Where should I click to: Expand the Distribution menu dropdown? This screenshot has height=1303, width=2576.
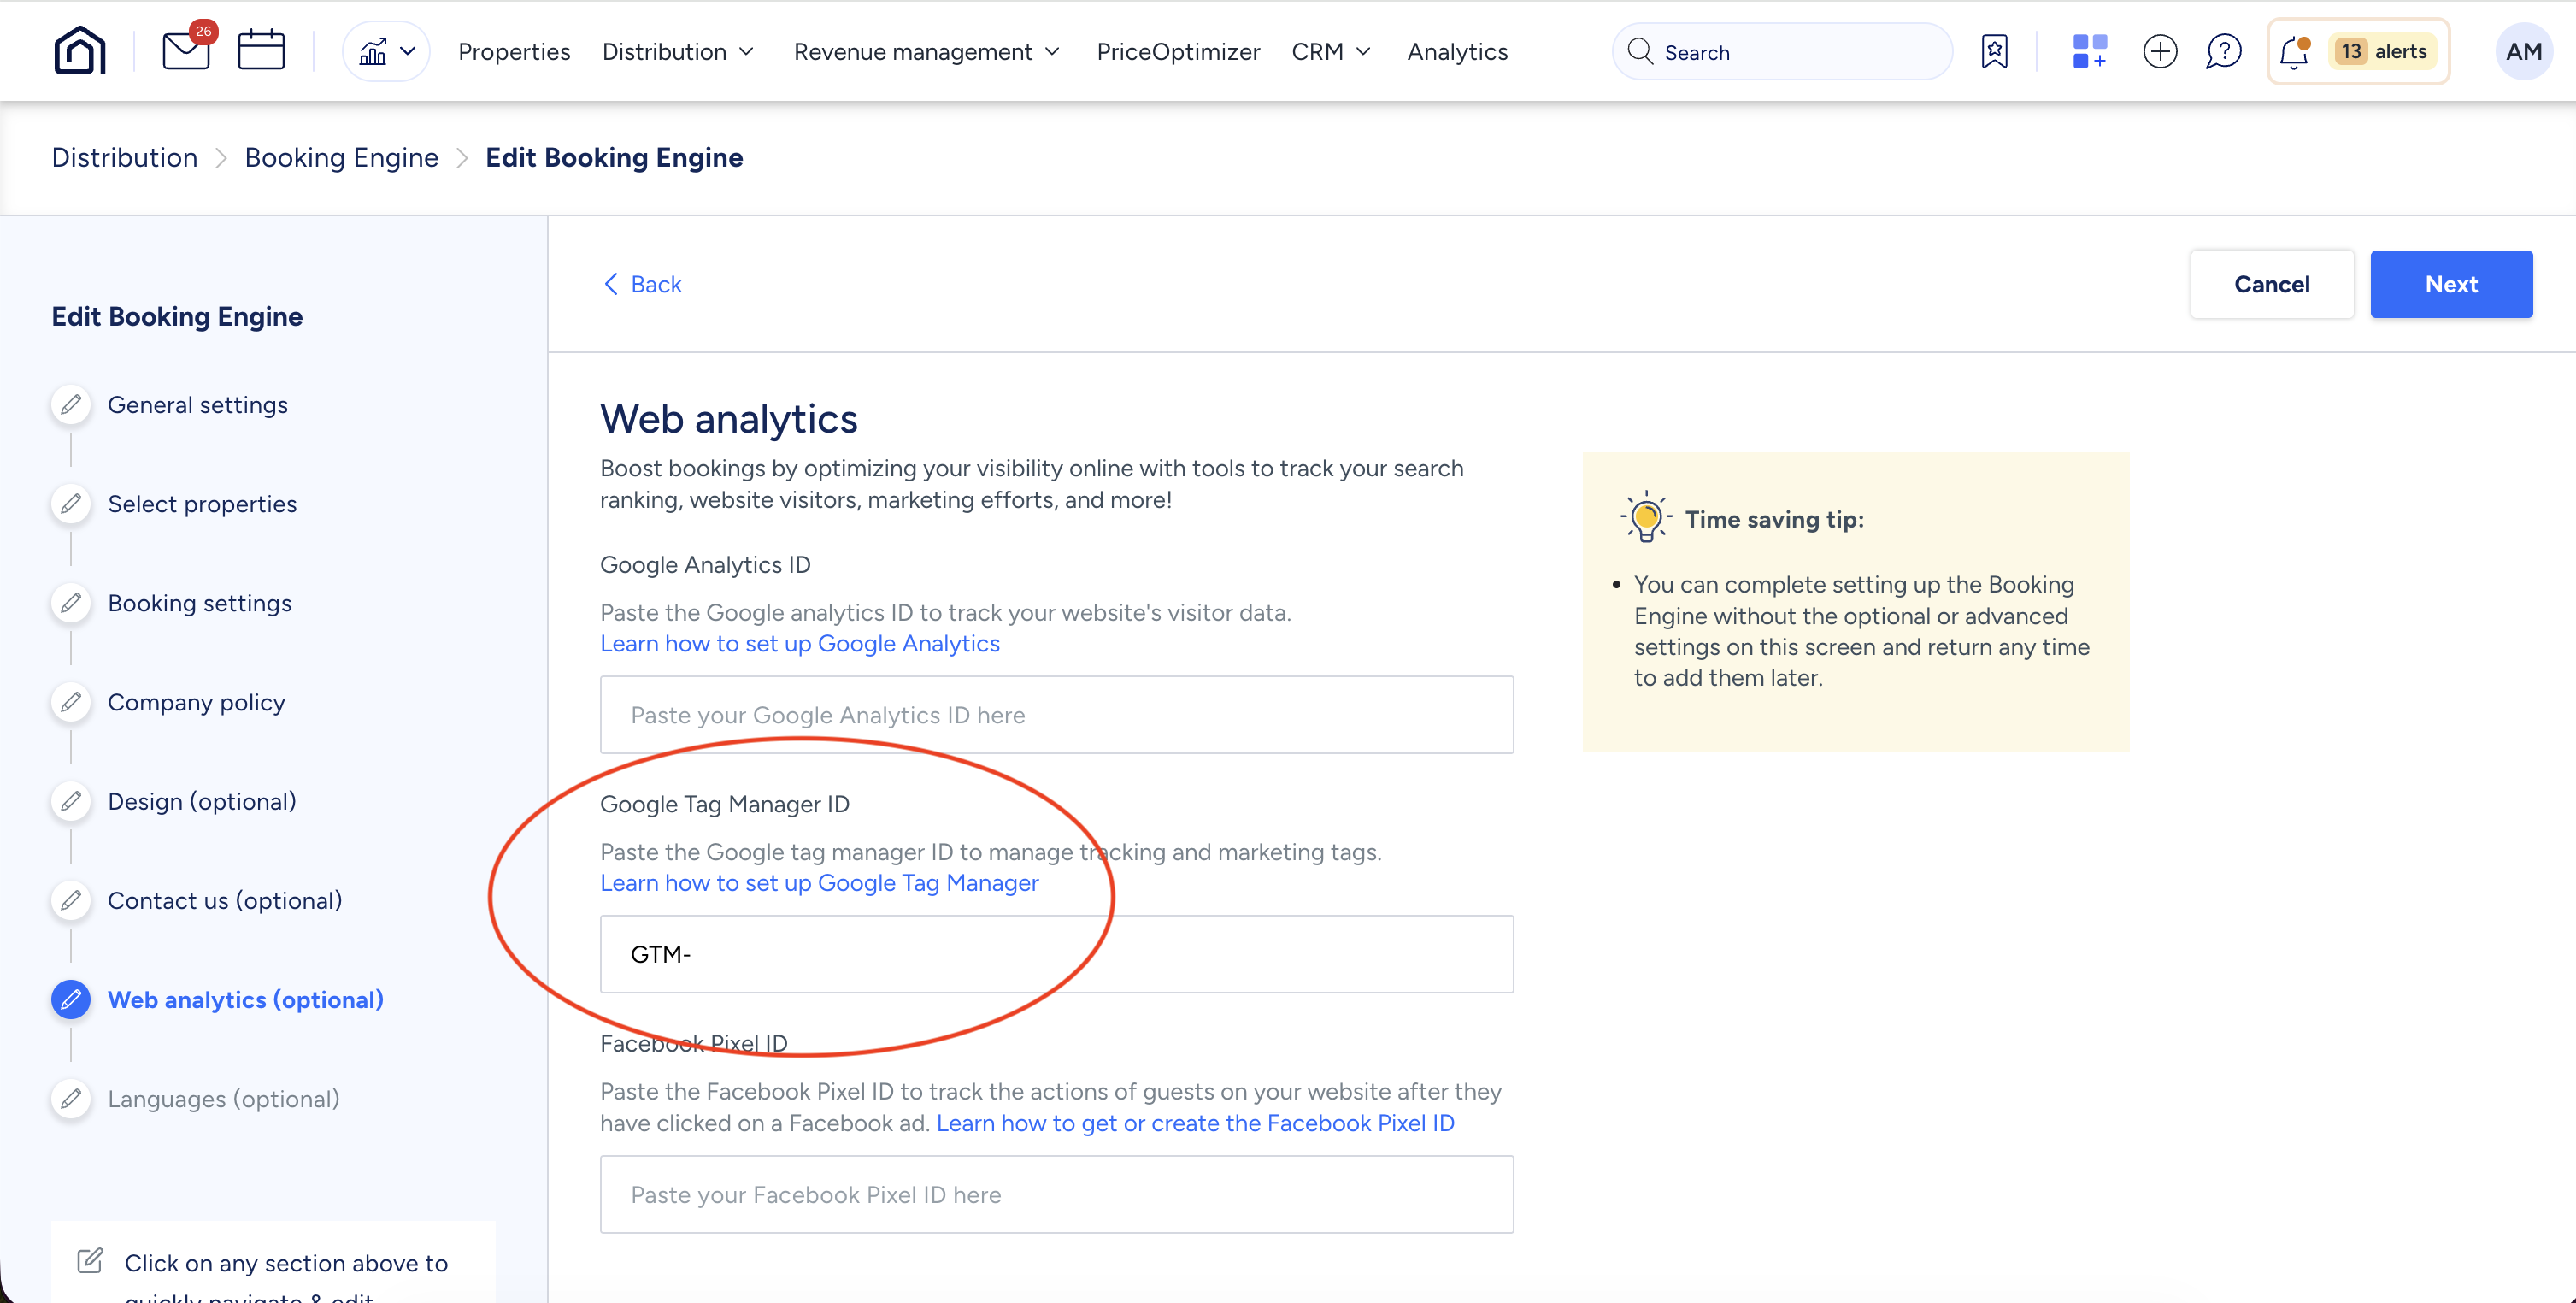pos(678,51)
